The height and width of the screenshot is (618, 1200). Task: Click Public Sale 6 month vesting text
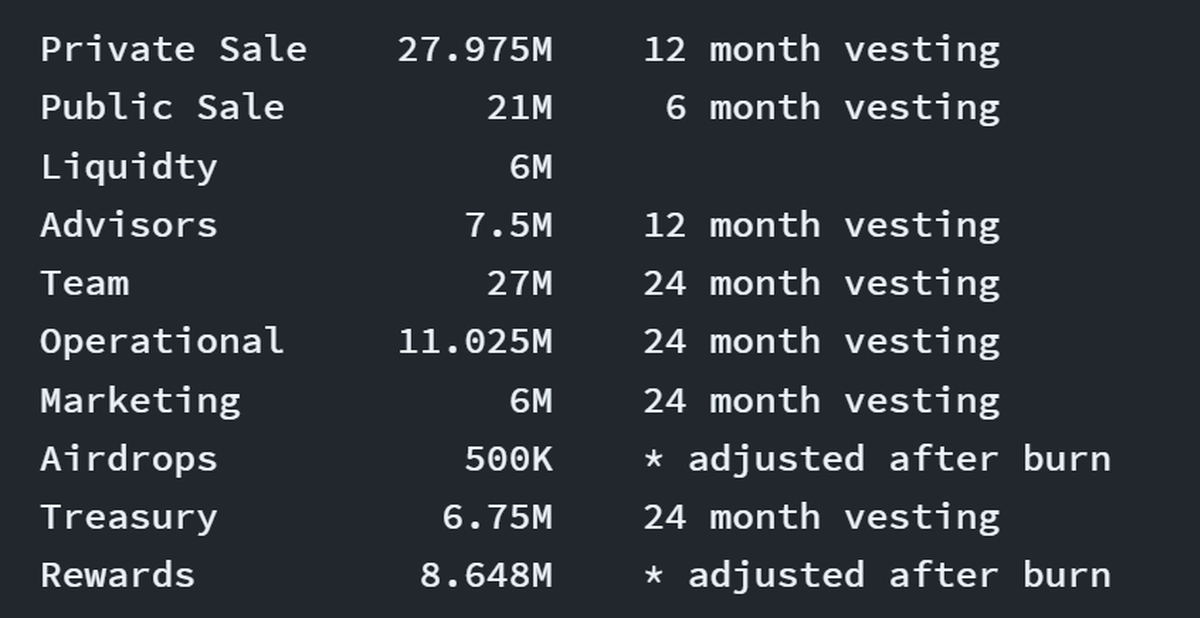pos(832,107)
